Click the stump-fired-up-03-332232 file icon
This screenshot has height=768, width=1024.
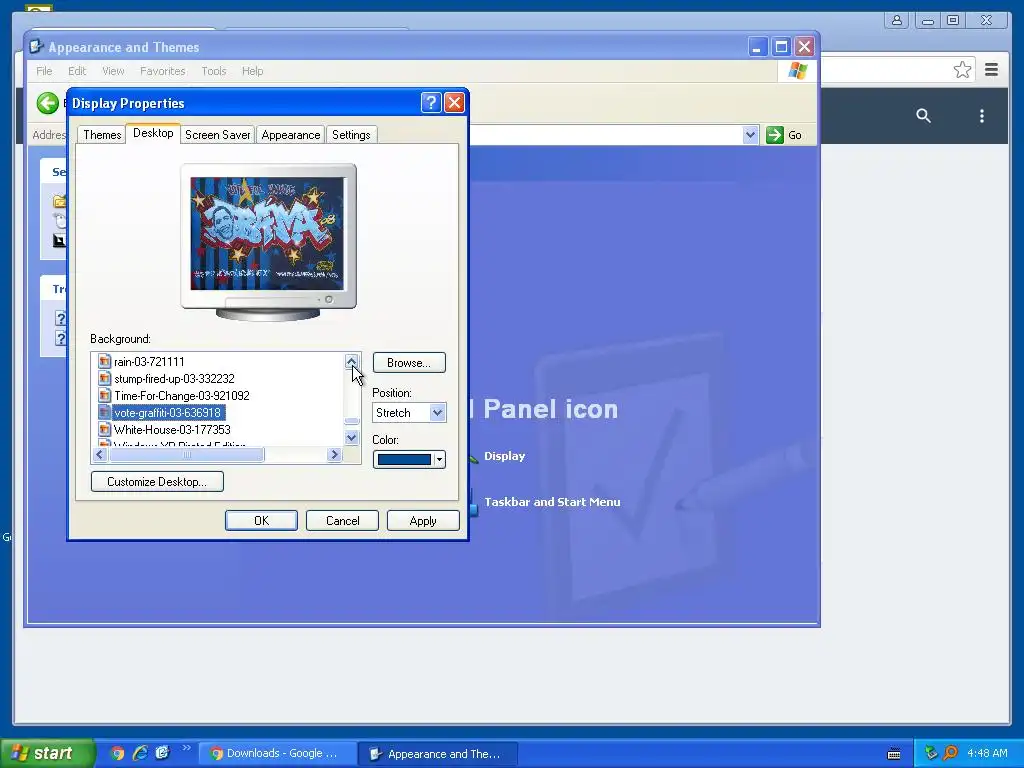104,378
